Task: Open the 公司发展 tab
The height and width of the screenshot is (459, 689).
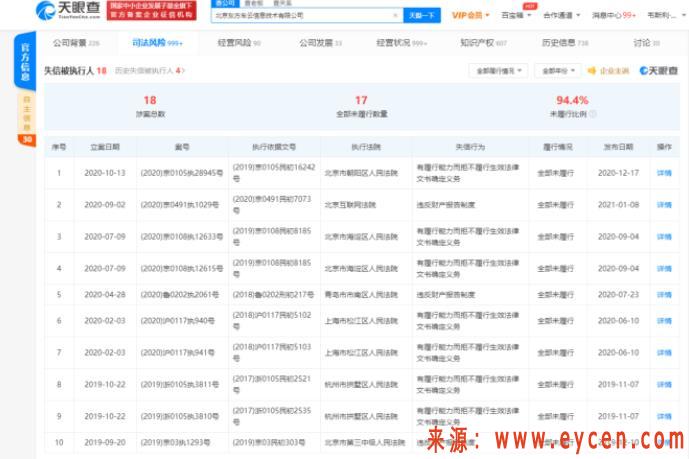Action: pos(320,43)
